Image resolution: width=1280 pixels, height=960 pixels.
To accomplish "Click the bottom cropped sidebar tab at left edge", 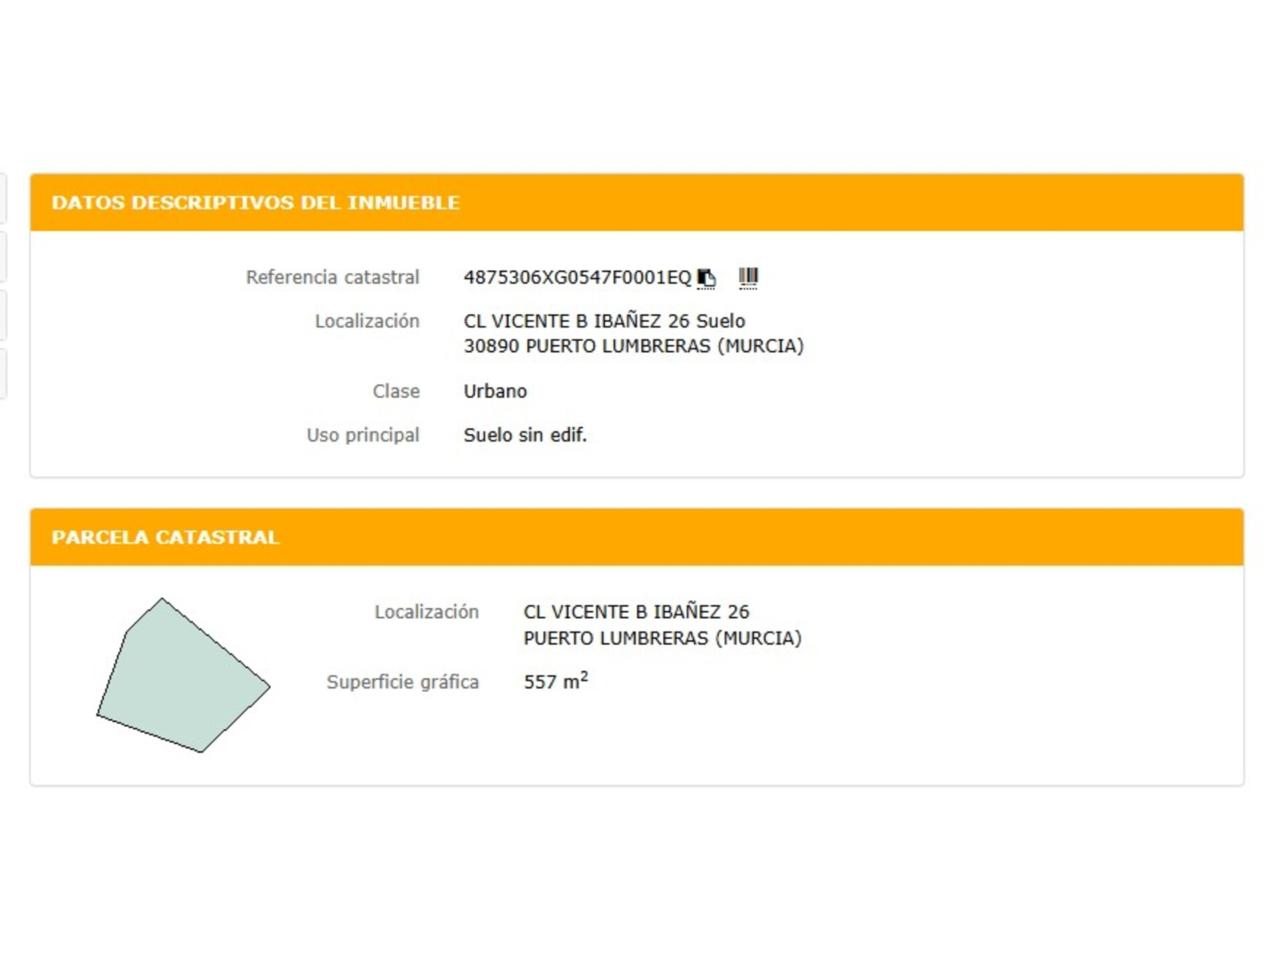I will 3,374.
